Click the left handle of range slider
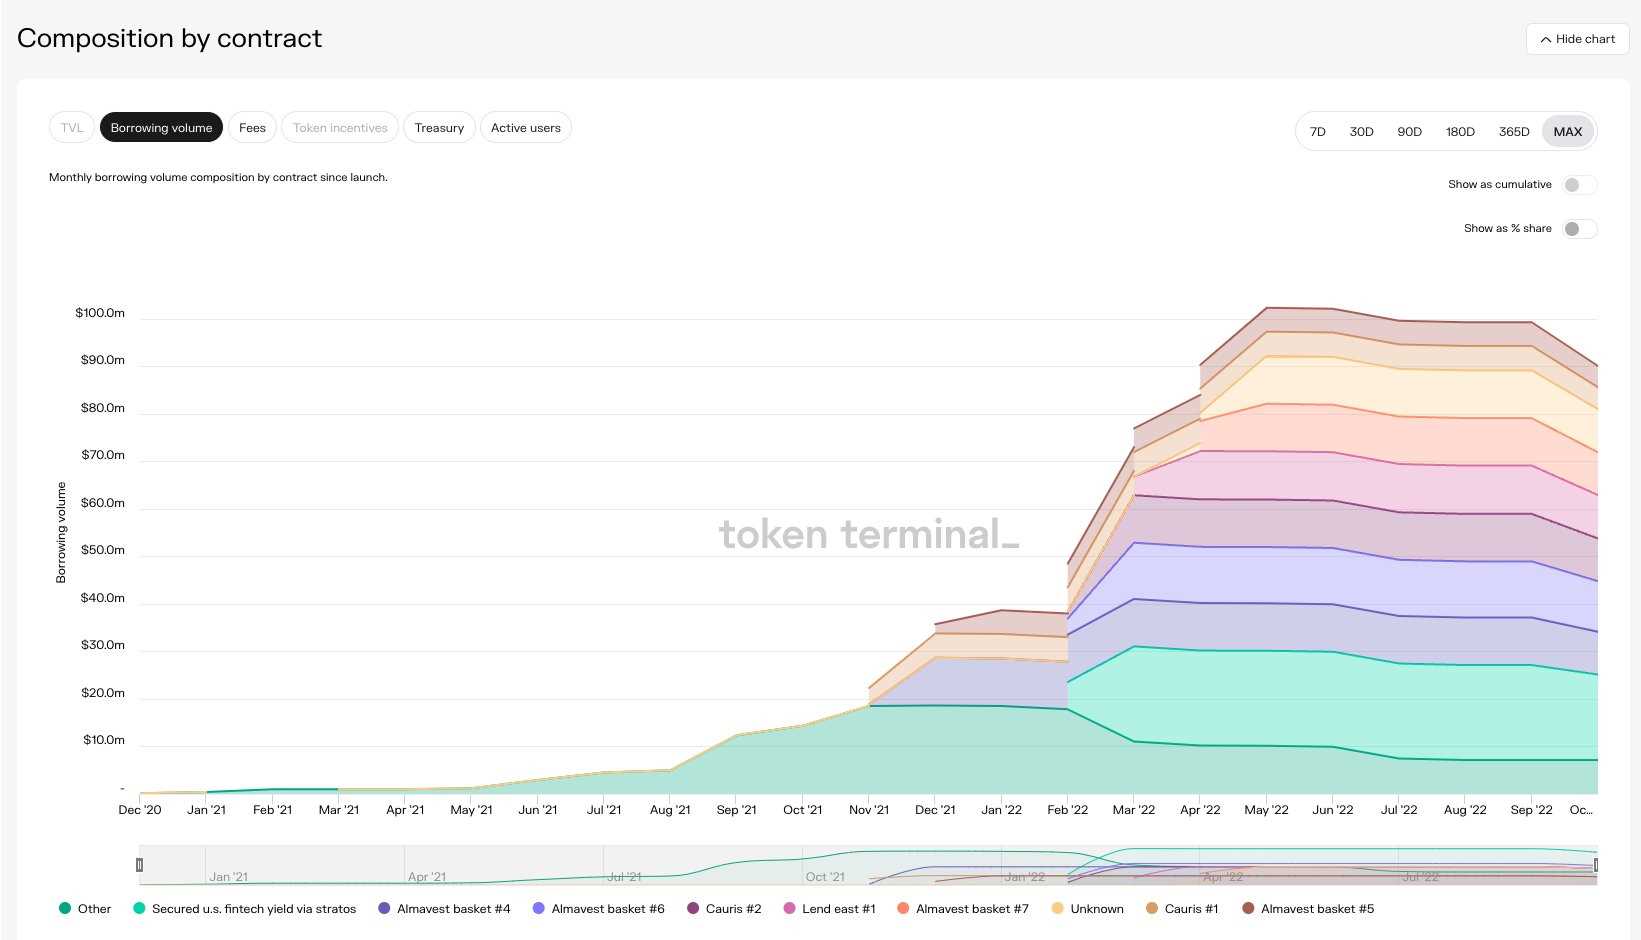The width and height of the screenshot is (1641, 940). (140, 864)
